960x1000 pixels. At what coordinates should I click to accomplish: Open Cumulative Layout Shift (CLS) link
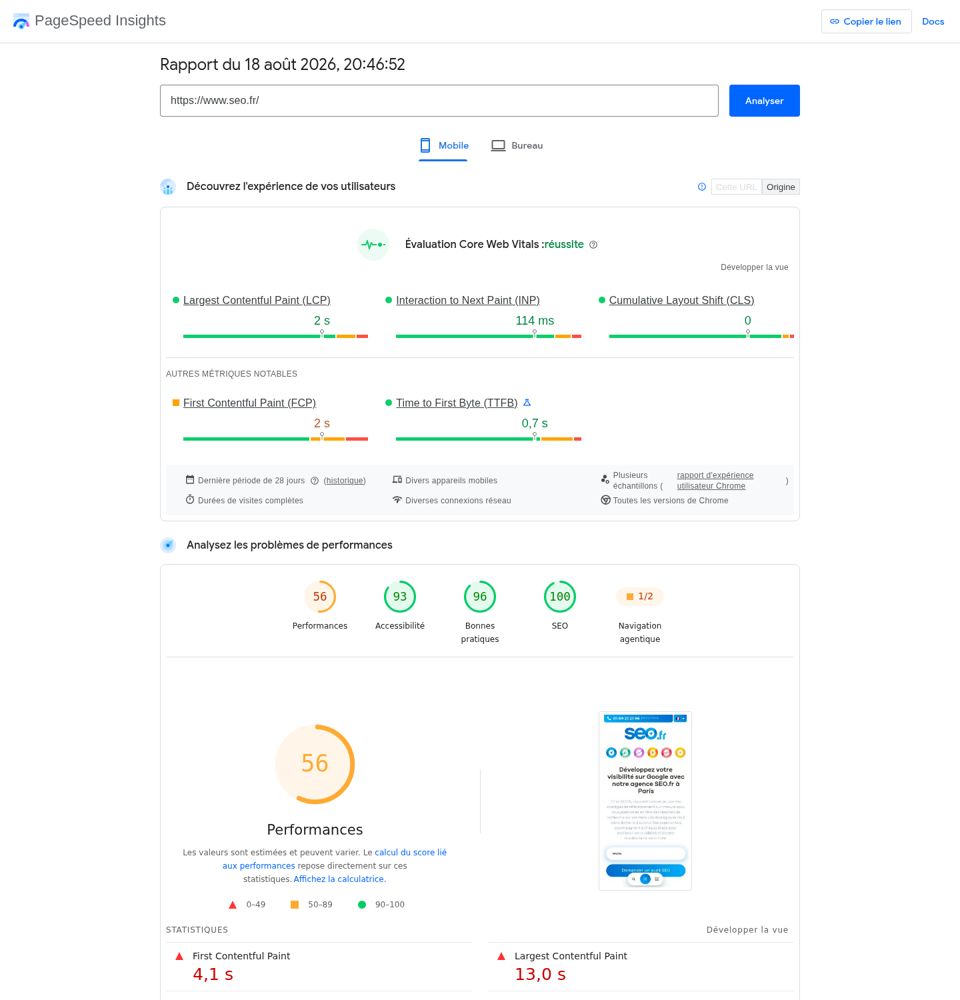point(681,300)
